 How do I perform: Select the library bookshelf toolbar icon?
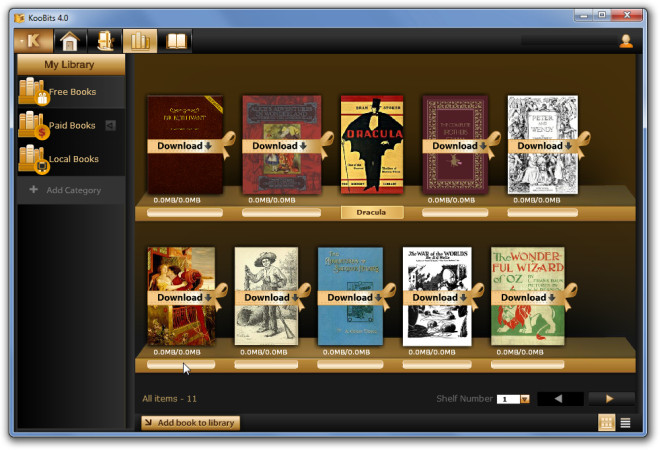[x=140, y=41]
